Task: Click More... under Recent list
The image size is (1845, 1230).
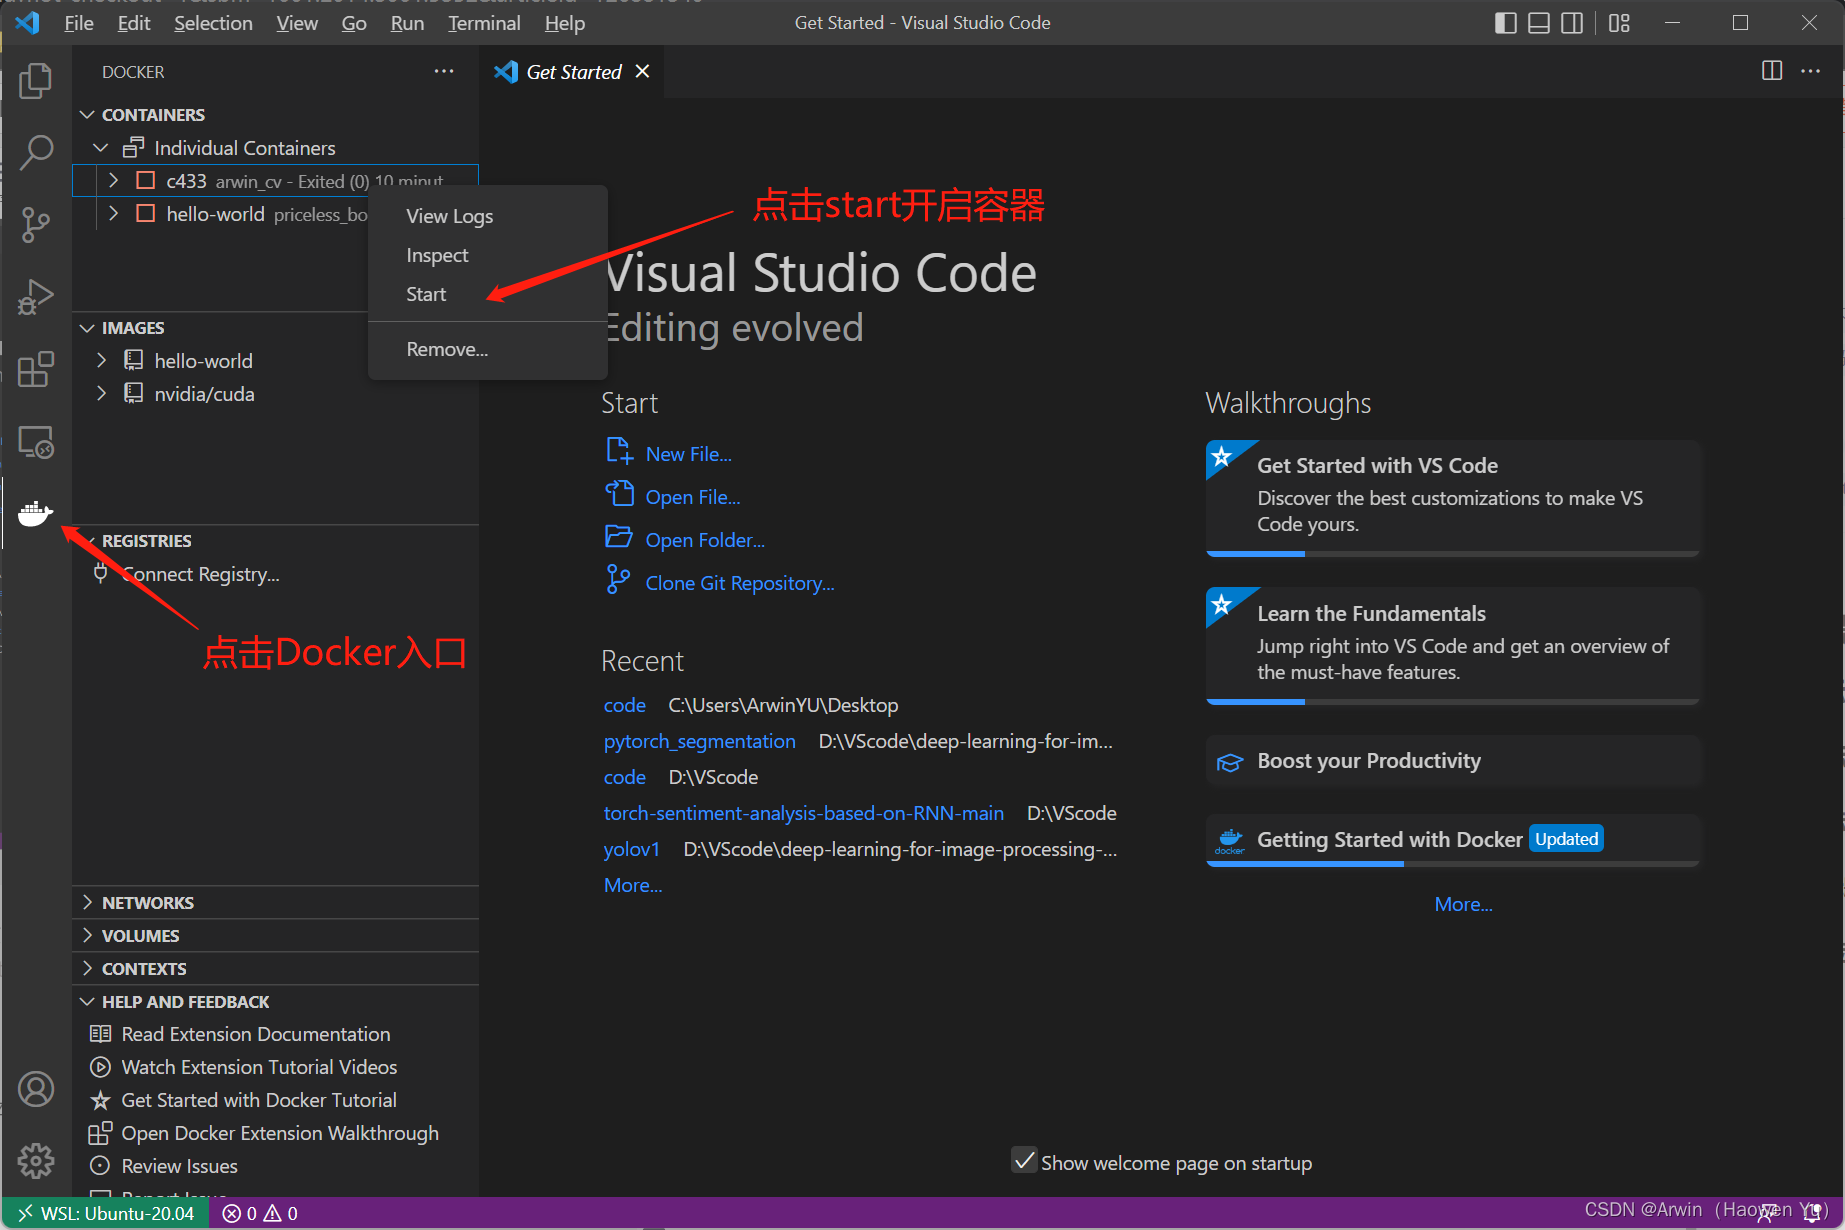Action: (x=633, y=885)
